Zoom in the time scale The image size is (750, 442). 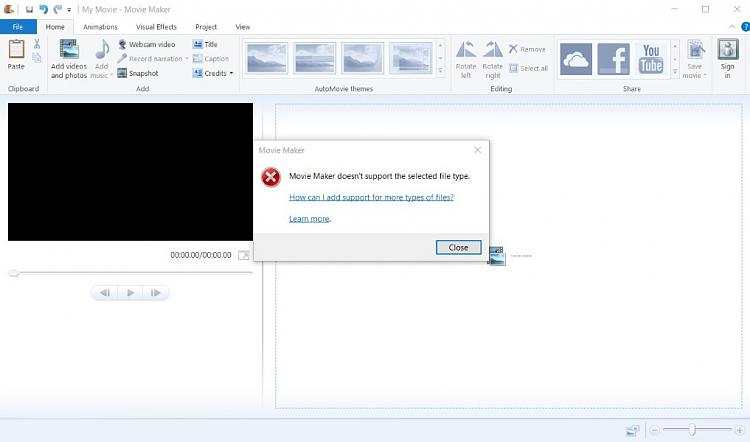[739, 430]
